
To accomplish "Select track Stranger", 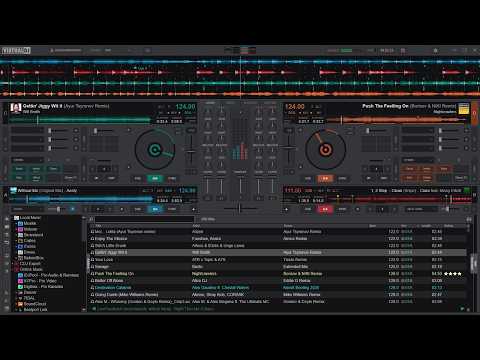I will pyautogui.click(x=278, y=266).
